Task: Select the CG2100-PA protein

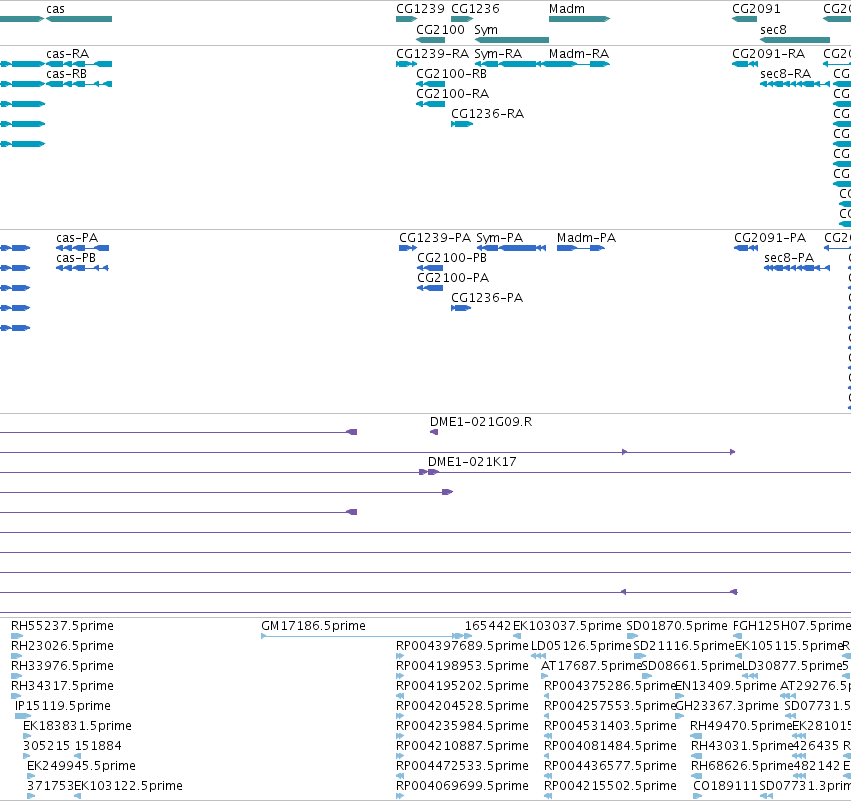Action: tap(430, 288)
